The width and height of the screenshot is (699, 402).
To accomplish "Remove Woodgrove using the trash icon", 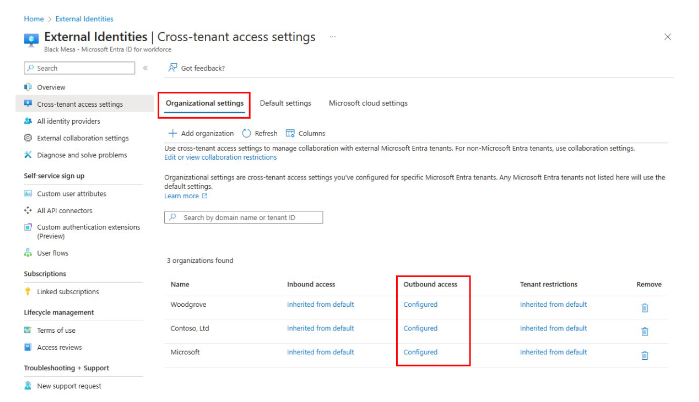I will pos(645,308).
